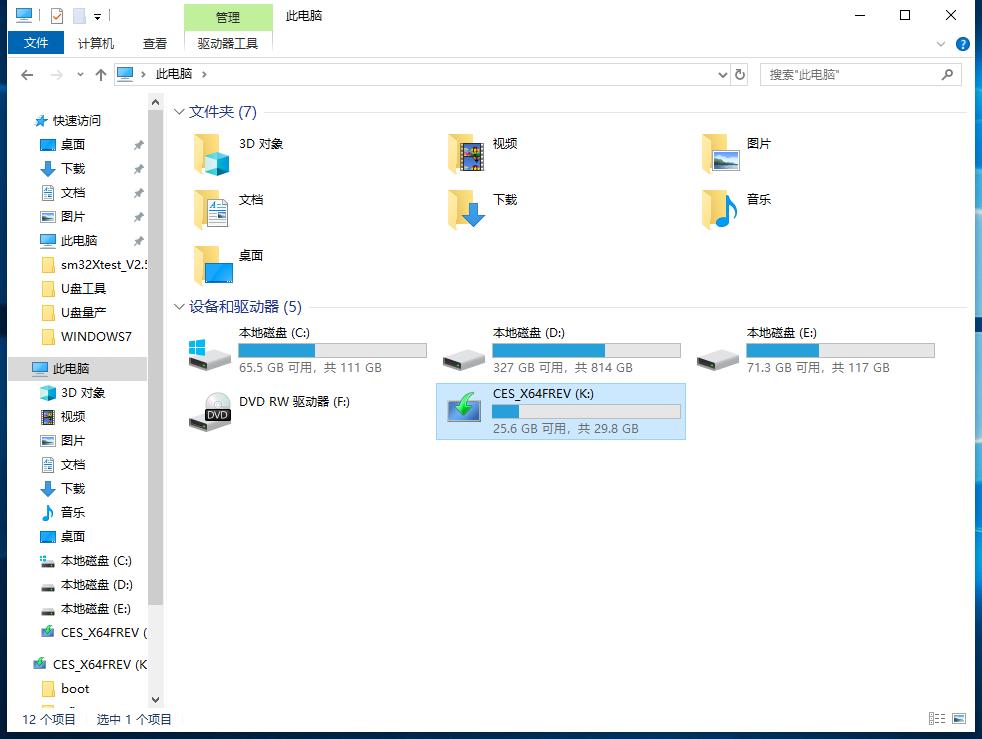
Task: Click the refresh icon in address bar
Action: (x=739, y=74)
